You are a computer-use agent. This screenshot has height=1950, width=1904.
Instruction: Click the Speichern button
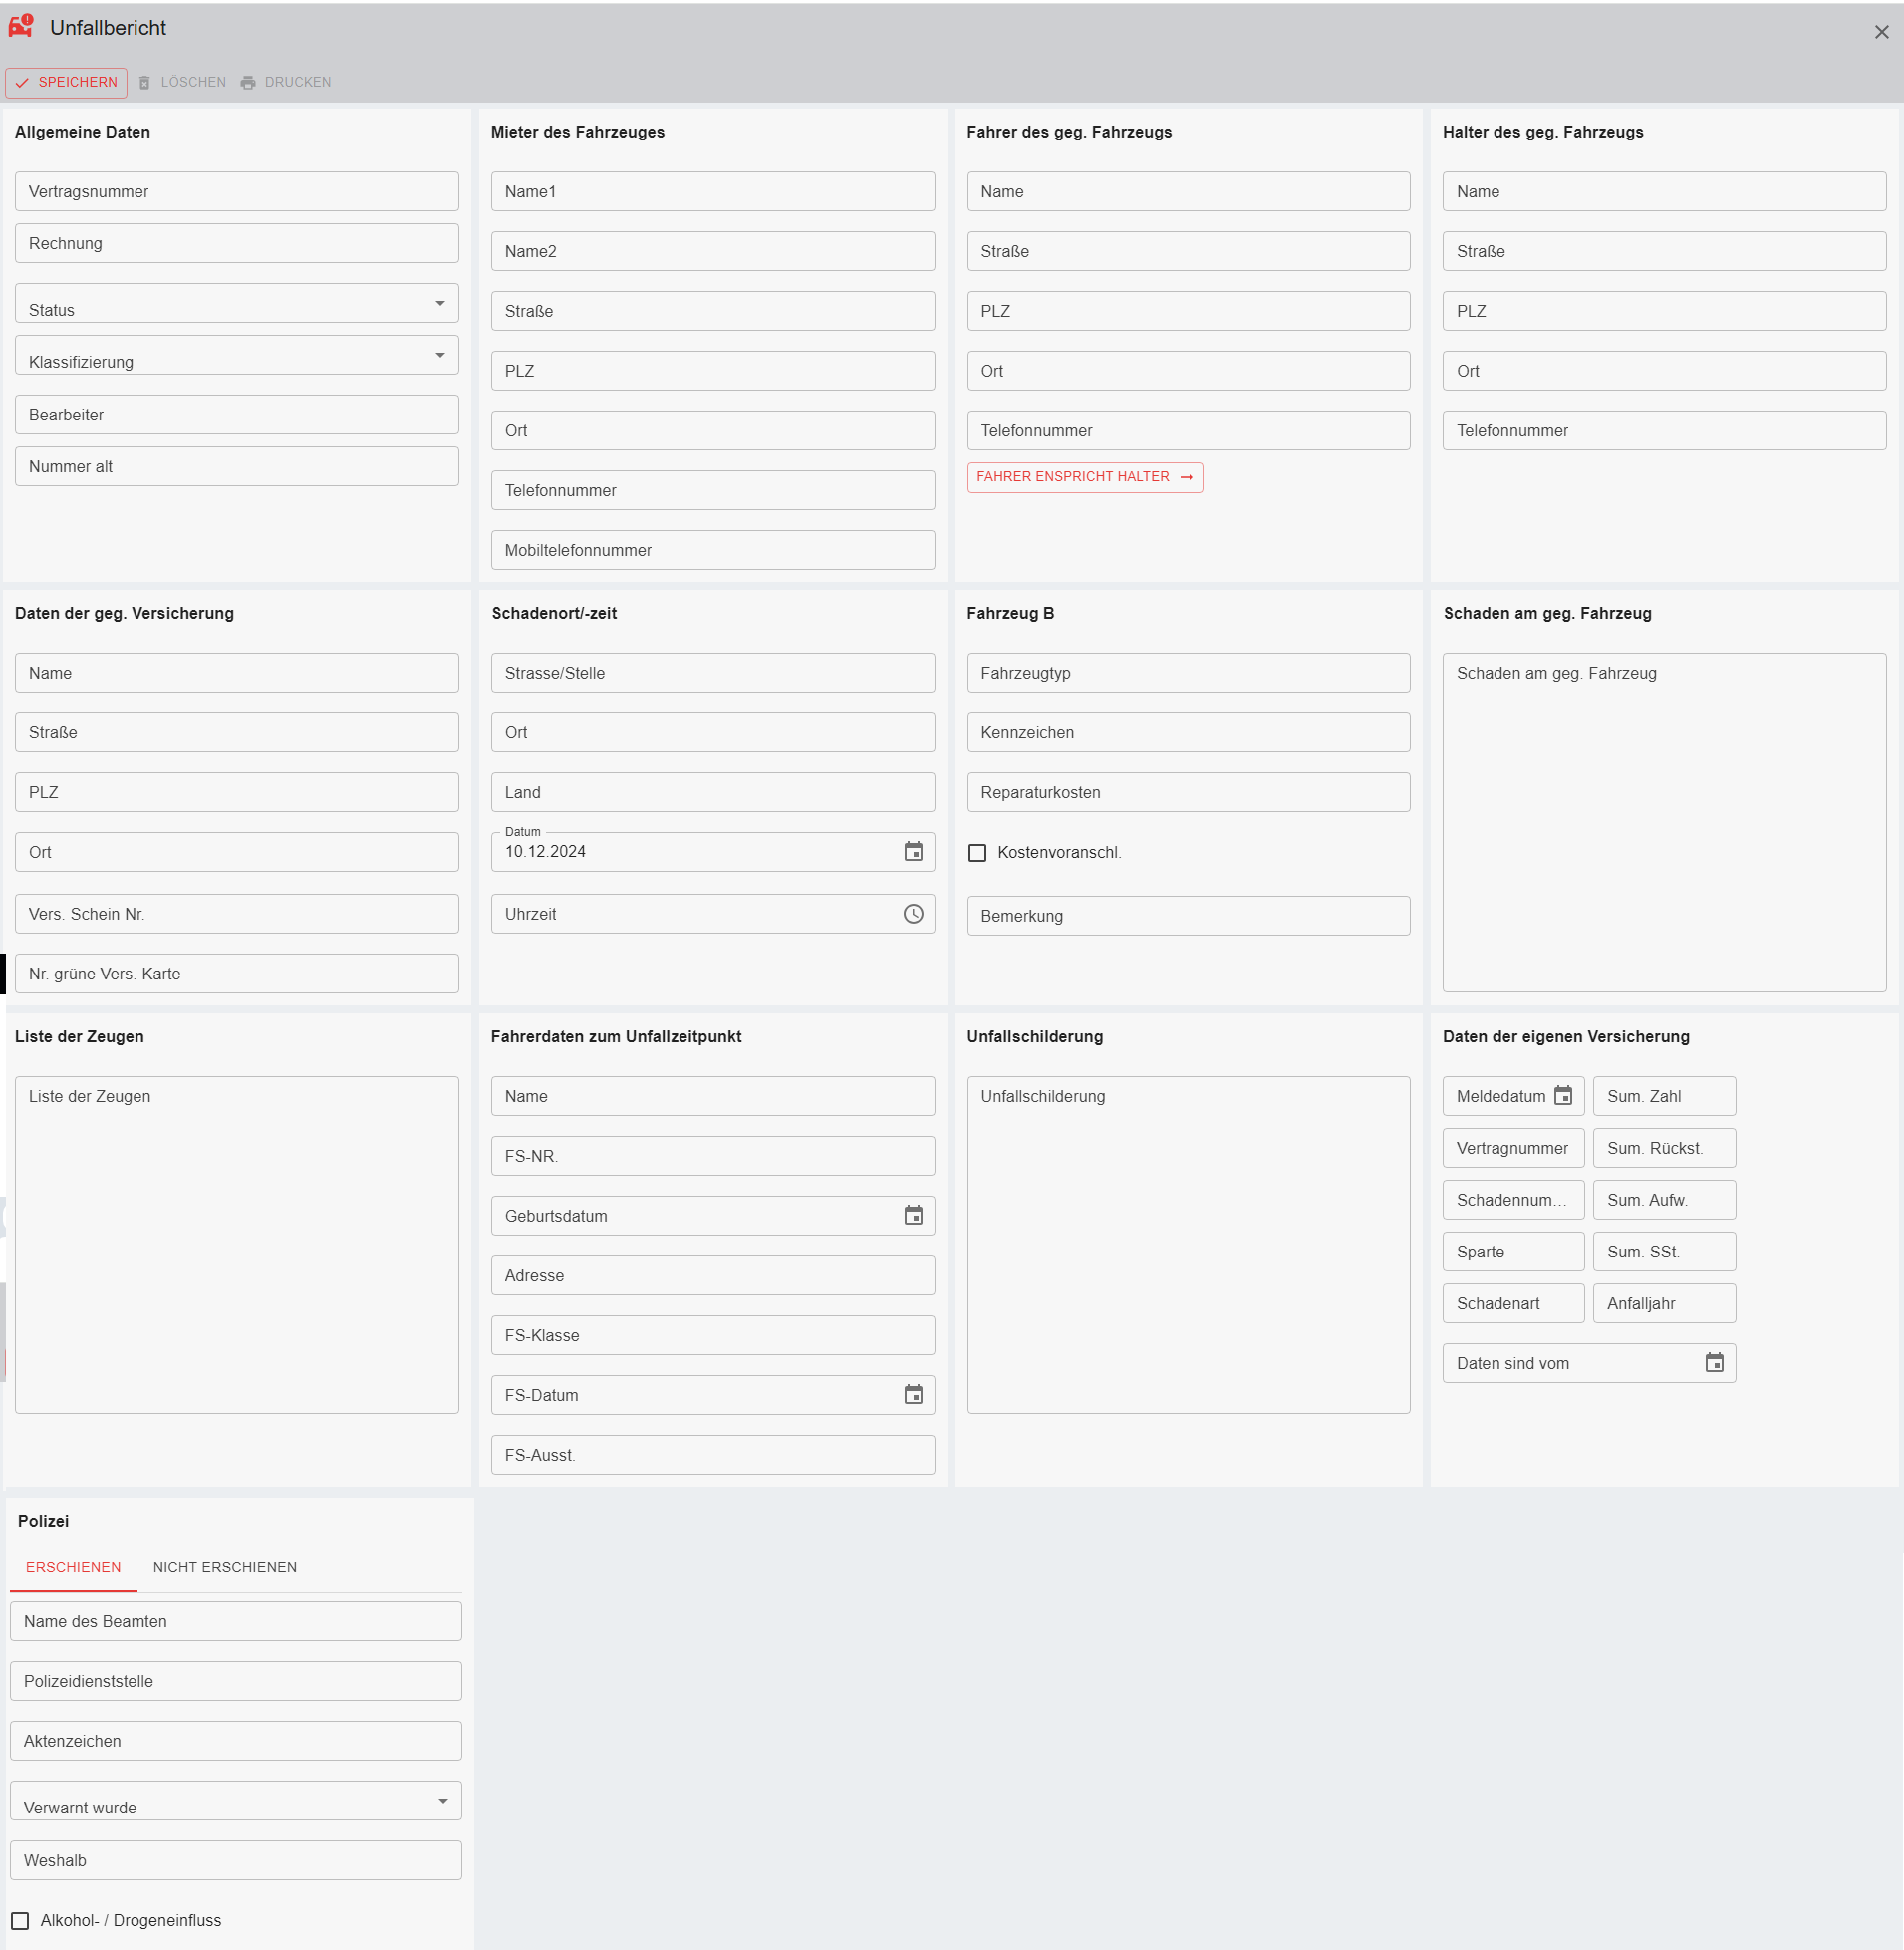click(x=66, y=82)
